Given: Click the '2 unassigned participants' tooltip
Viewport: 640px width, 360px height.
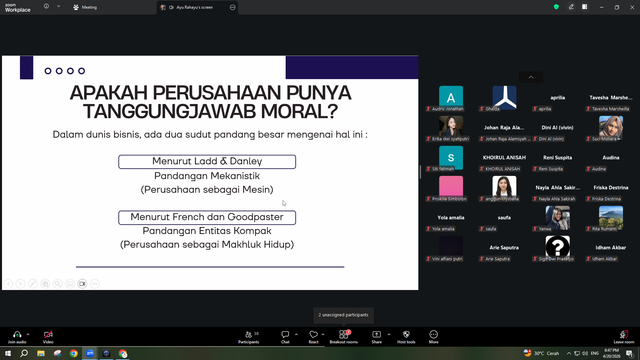Looking at the screenshot, I should click(343, 315).
